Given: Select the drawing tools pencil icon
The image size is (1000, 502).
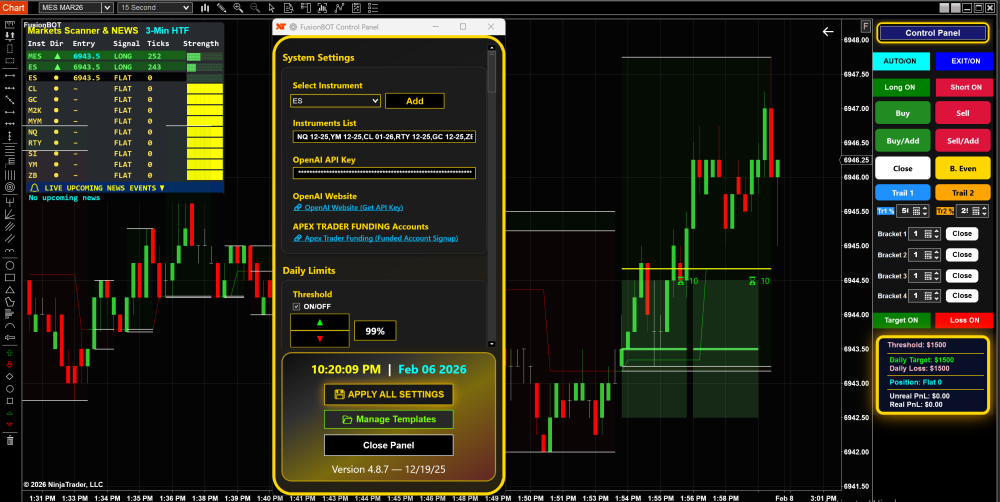Looking at the screenshot, I should (223, 7).
